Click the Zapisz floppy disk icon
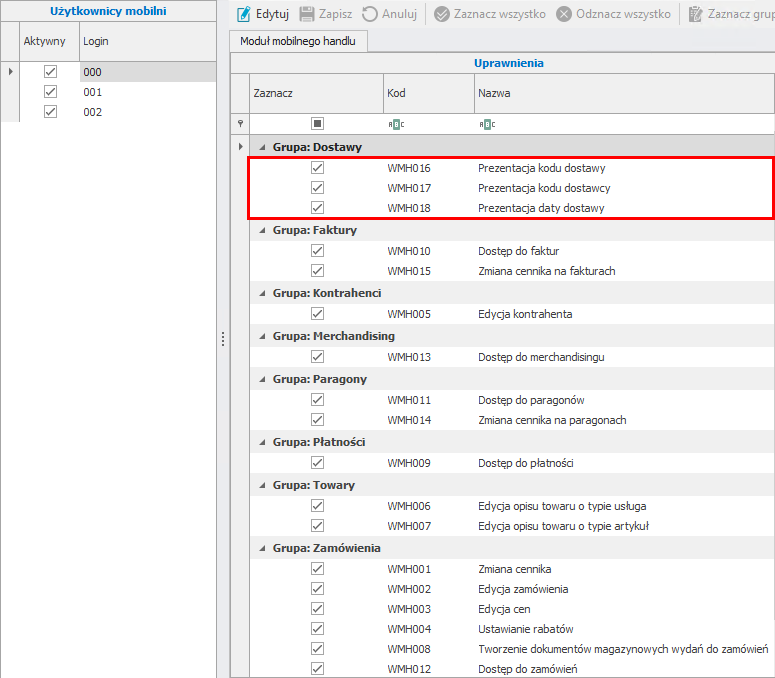775x678 pixels. click(307, 15)
